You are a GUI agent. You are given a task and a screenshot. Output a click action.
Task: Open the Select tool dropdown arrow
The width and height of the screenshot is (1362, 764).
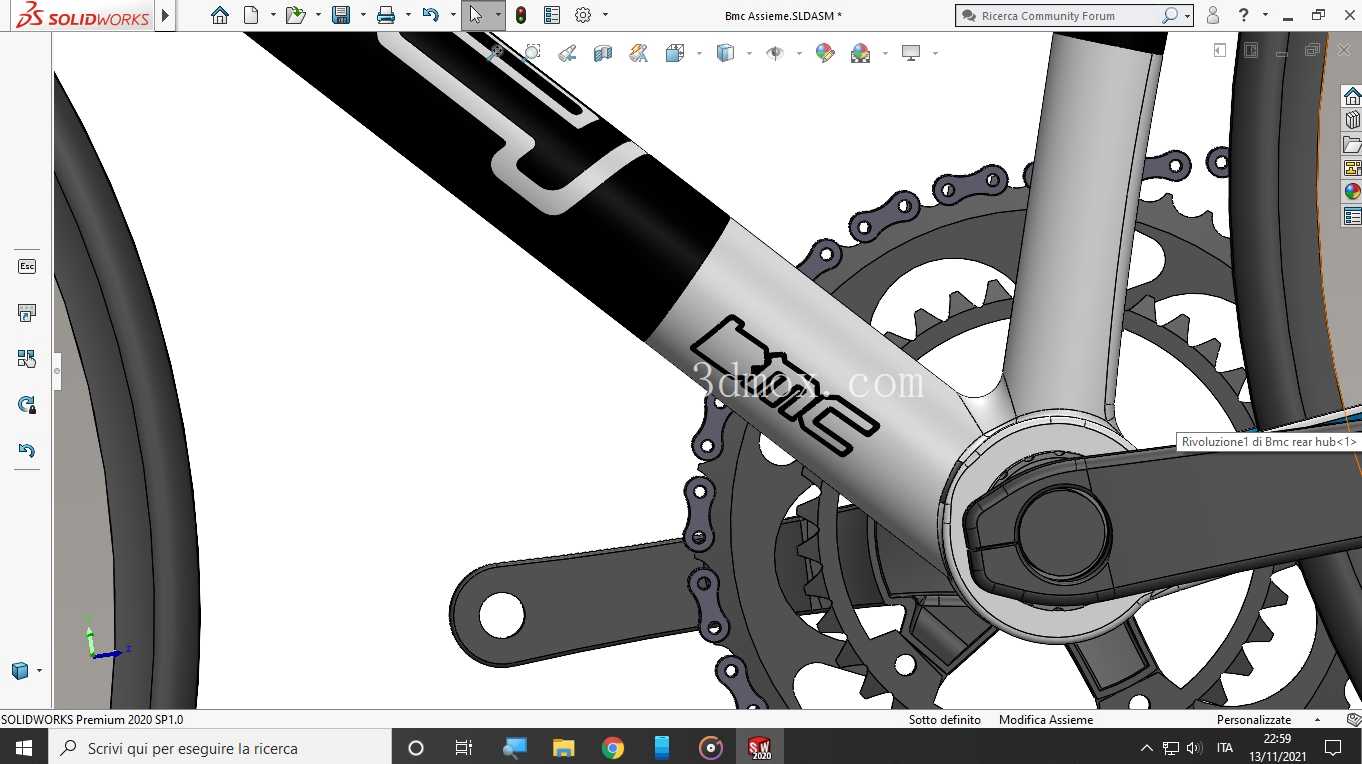point(497,15)
